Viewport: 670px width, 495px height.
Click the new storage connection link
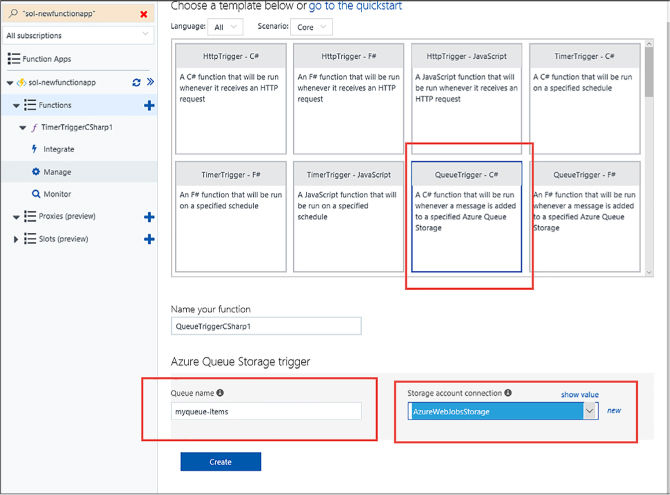(614, 410)
